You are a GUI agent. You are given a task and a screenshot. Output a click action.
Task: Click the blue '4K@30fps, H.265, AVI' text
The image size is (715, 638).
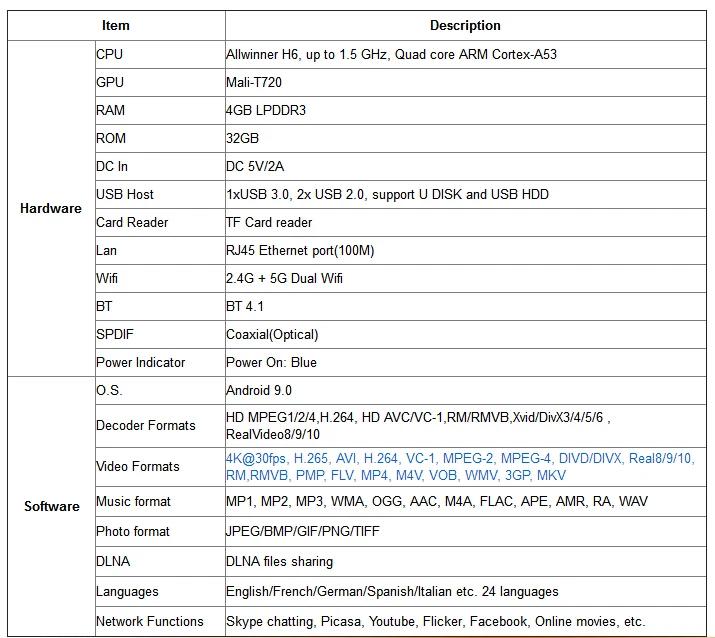pos(460,467)
